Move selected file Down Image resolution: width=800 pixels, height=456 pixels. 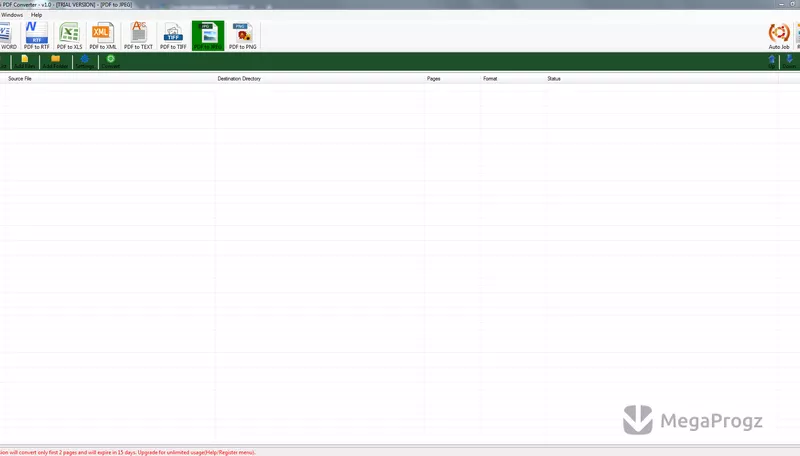click(x=789, y=62)
